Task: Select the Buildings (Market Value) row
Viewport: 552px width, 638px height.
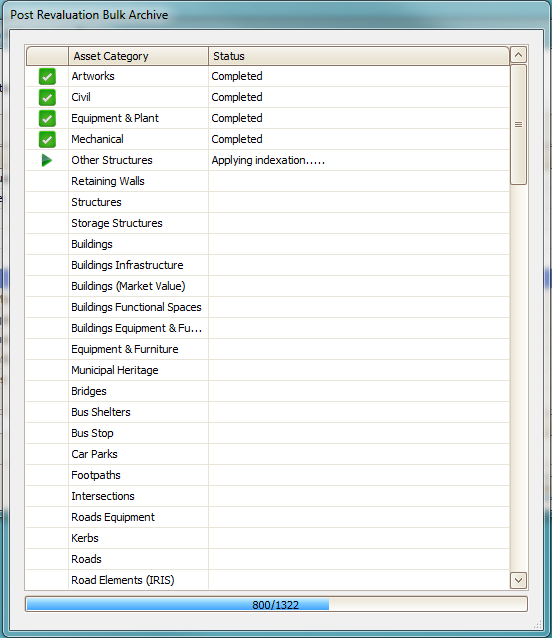Action: (x=268, y=286)
